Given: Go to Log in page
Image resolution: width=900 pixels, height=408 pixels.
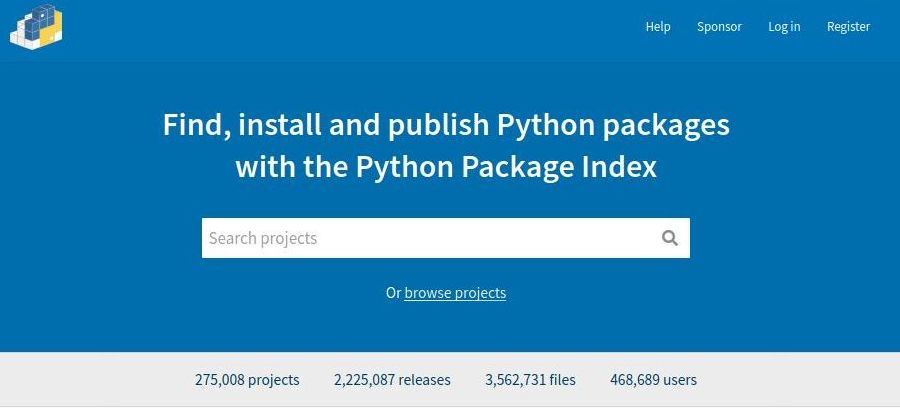Looking at the screenshot, I should click(x=784, y=26).
